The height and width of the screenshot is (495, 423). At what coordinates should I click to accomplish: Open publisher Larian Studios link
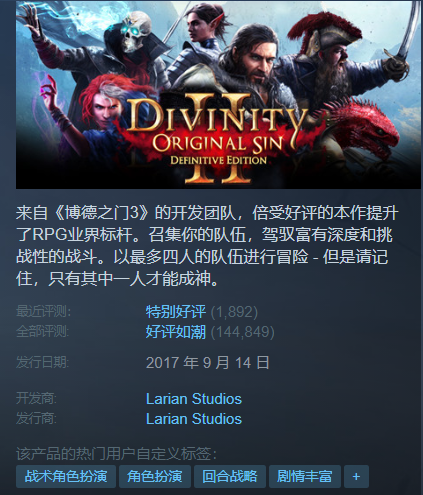tap(194, 419)
